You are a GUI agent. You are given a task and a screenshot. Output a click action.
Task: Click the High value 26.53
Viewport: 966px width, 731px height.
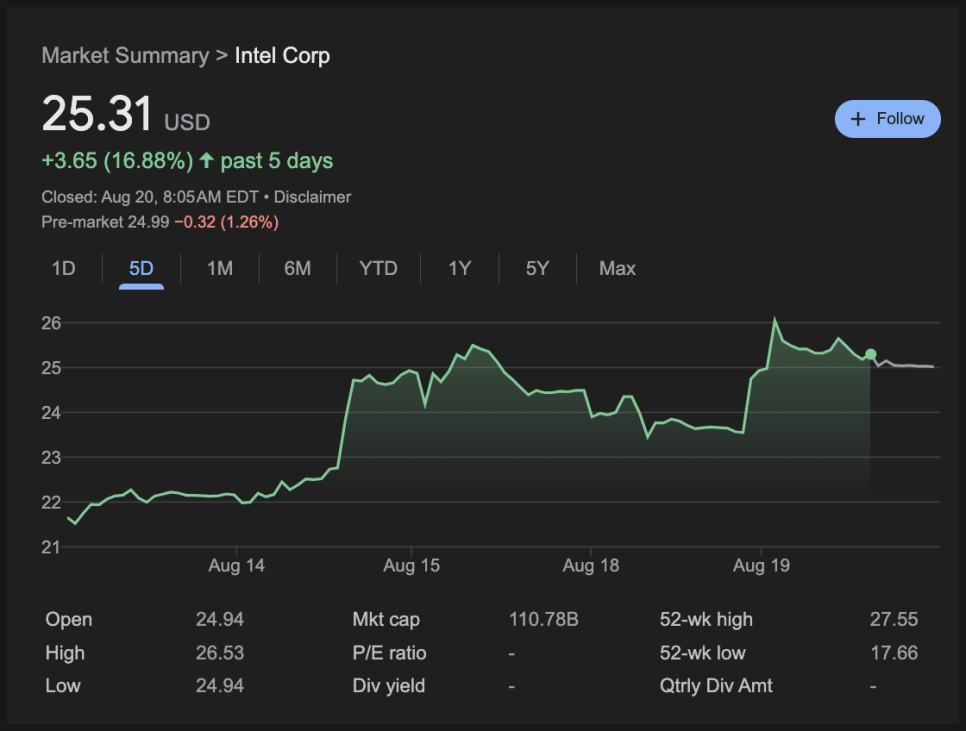pyautogui.click(x=220, y=653)
